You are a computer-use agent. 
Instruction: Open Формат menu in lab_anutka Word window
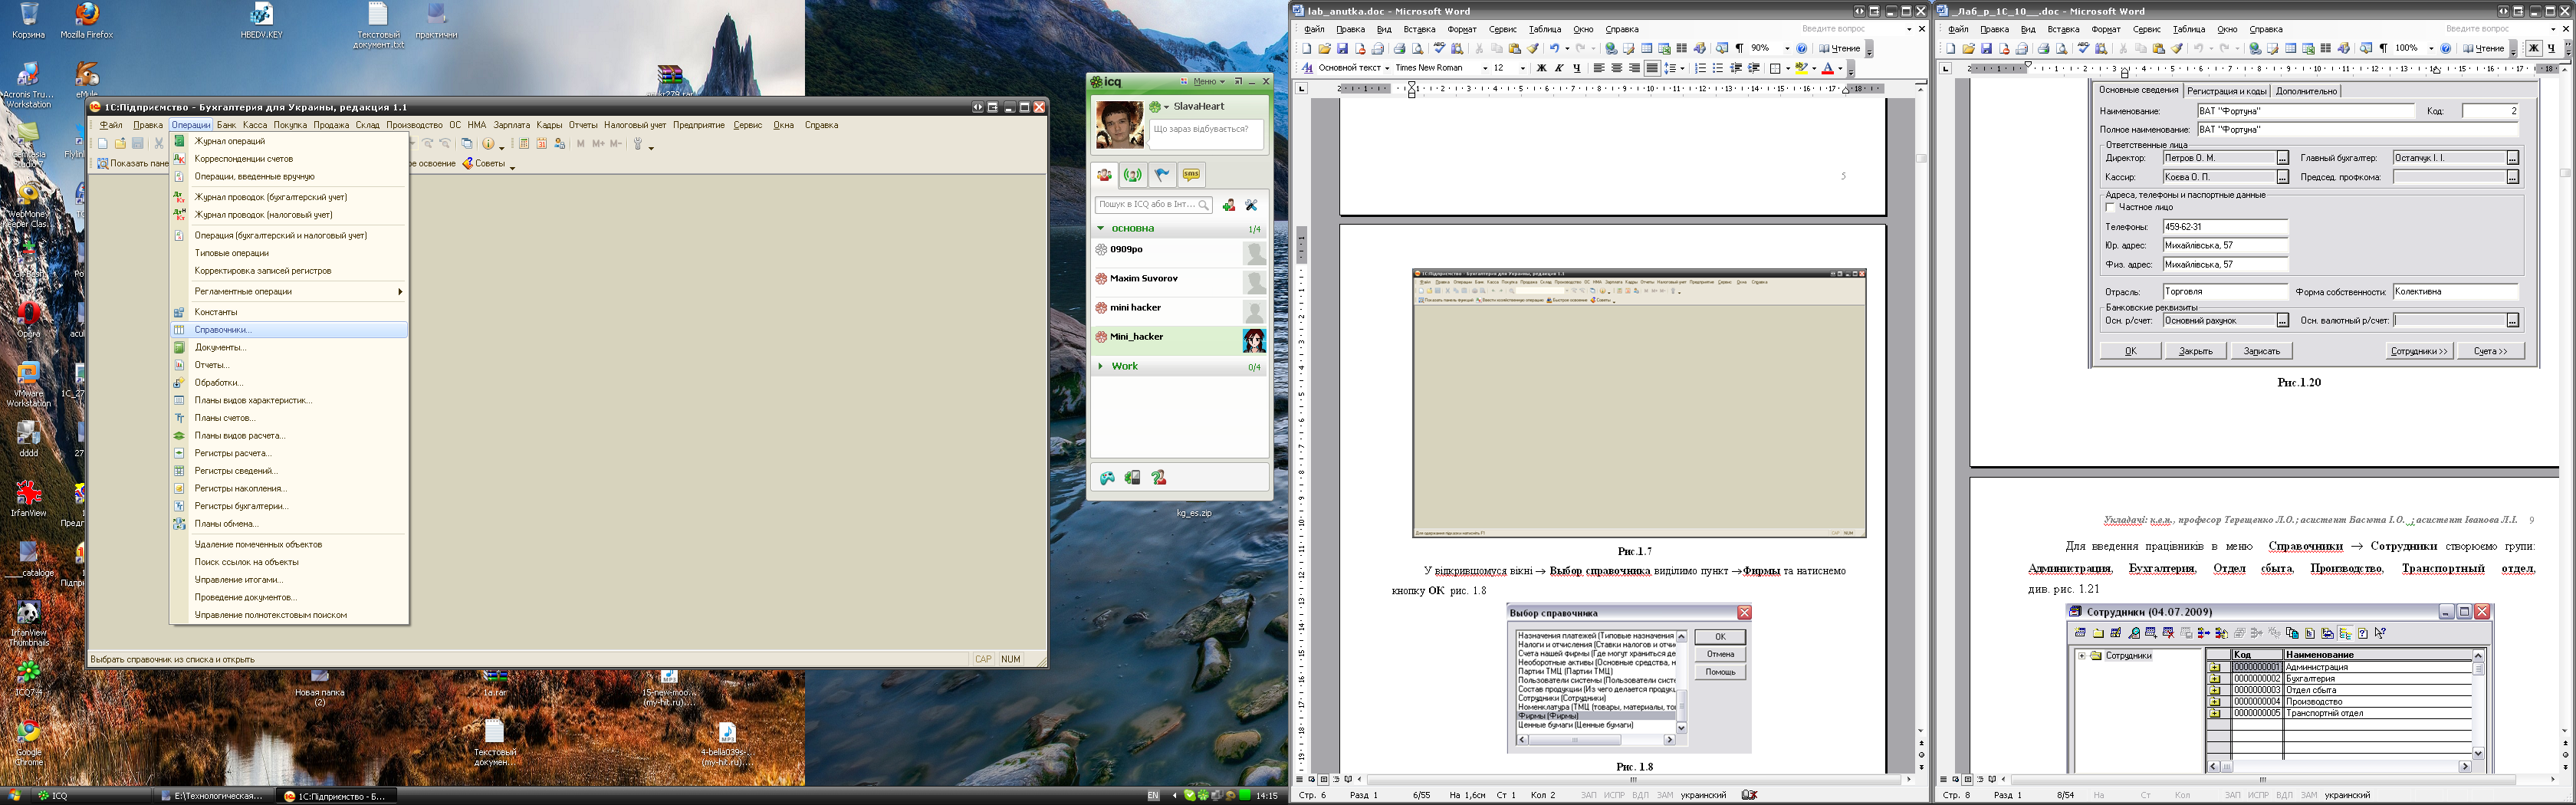(x=1461, y=29)
